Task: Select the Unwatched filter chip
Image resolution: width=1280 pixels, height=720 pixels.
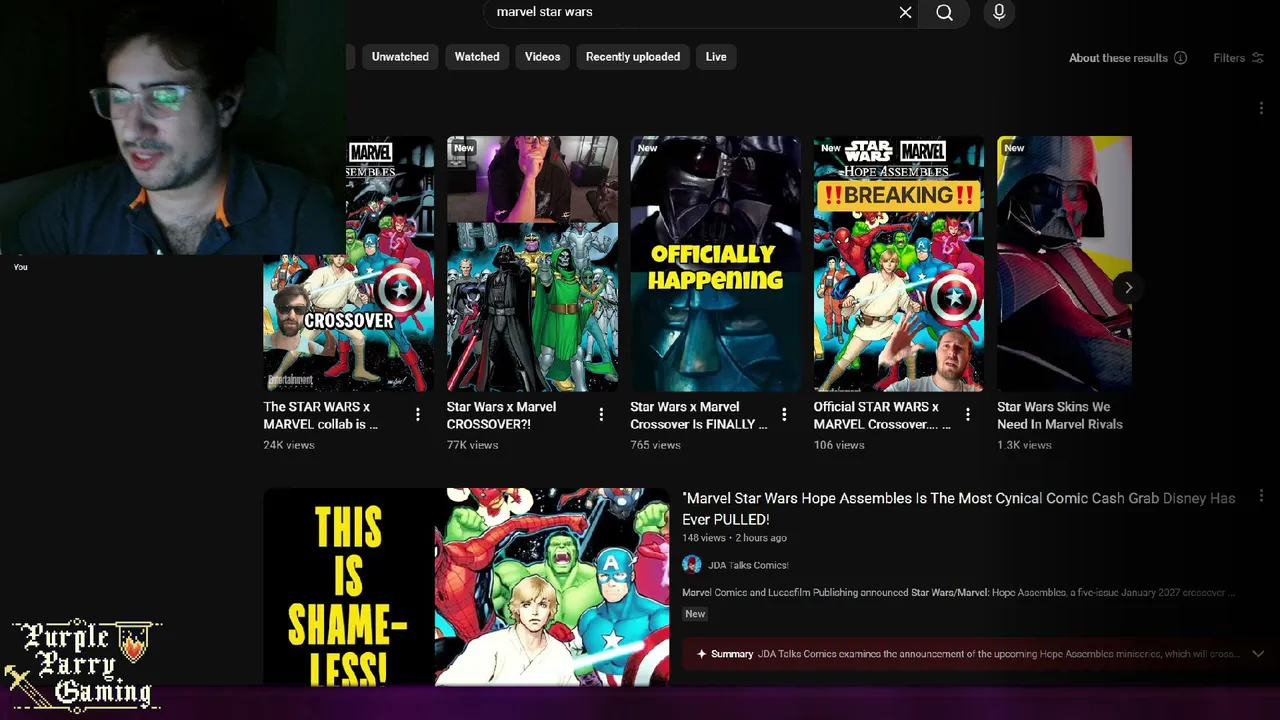Action: point(400,57)
